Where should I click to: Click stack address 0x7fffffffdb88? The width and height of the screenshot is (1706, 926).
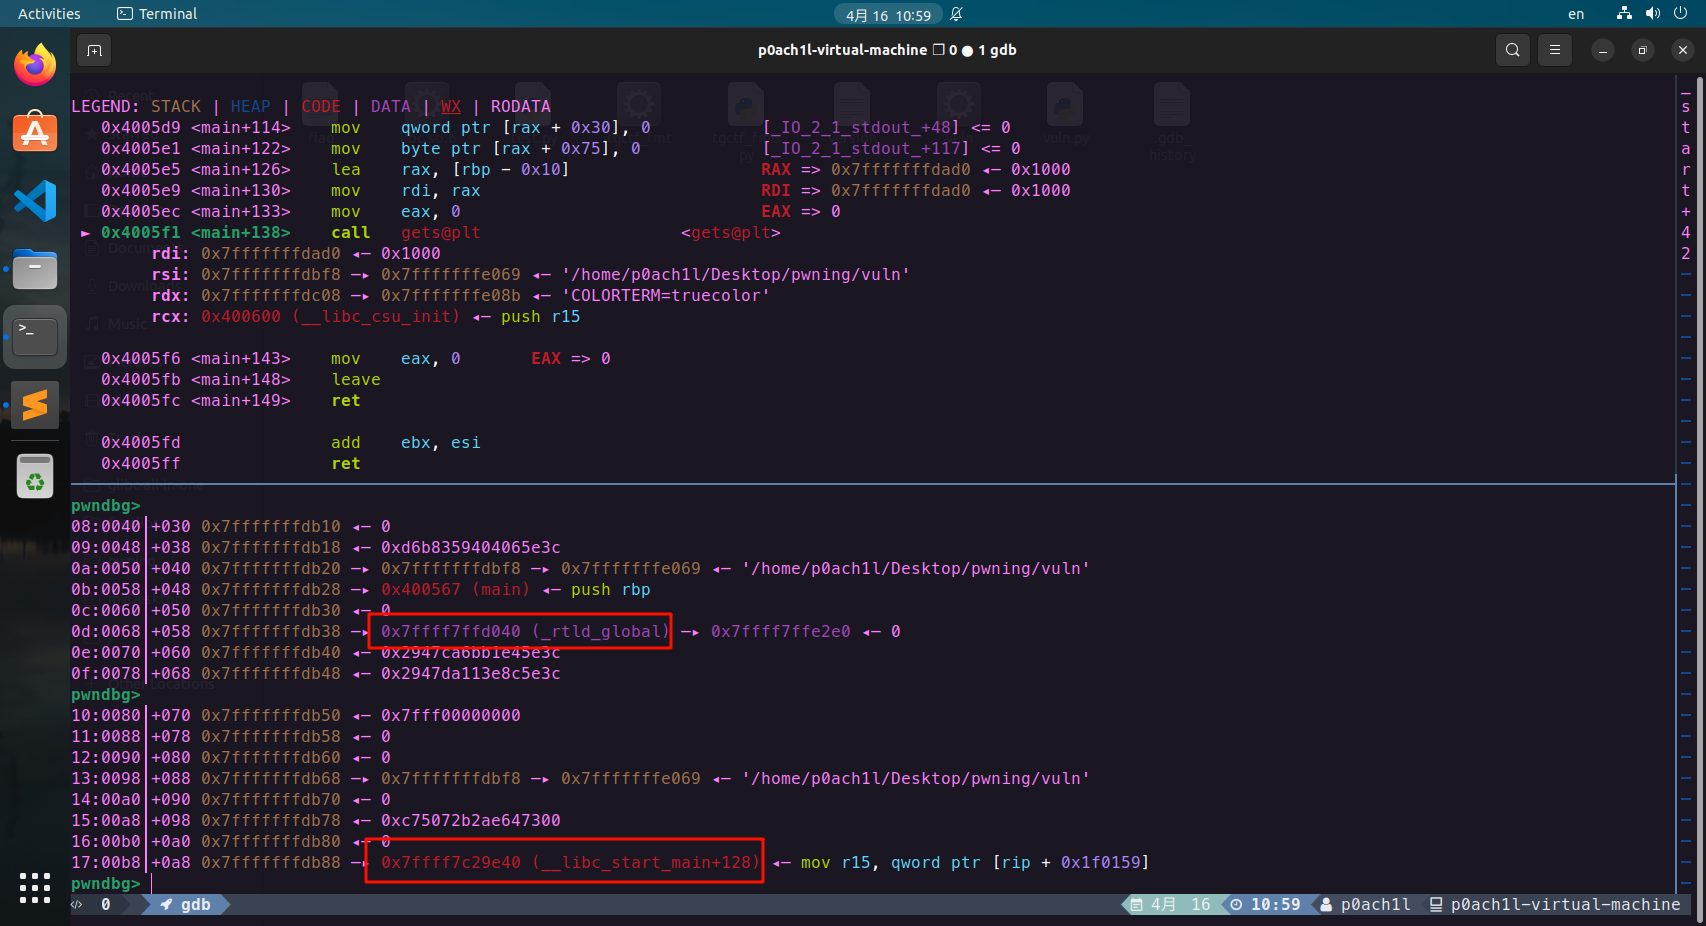270,862
